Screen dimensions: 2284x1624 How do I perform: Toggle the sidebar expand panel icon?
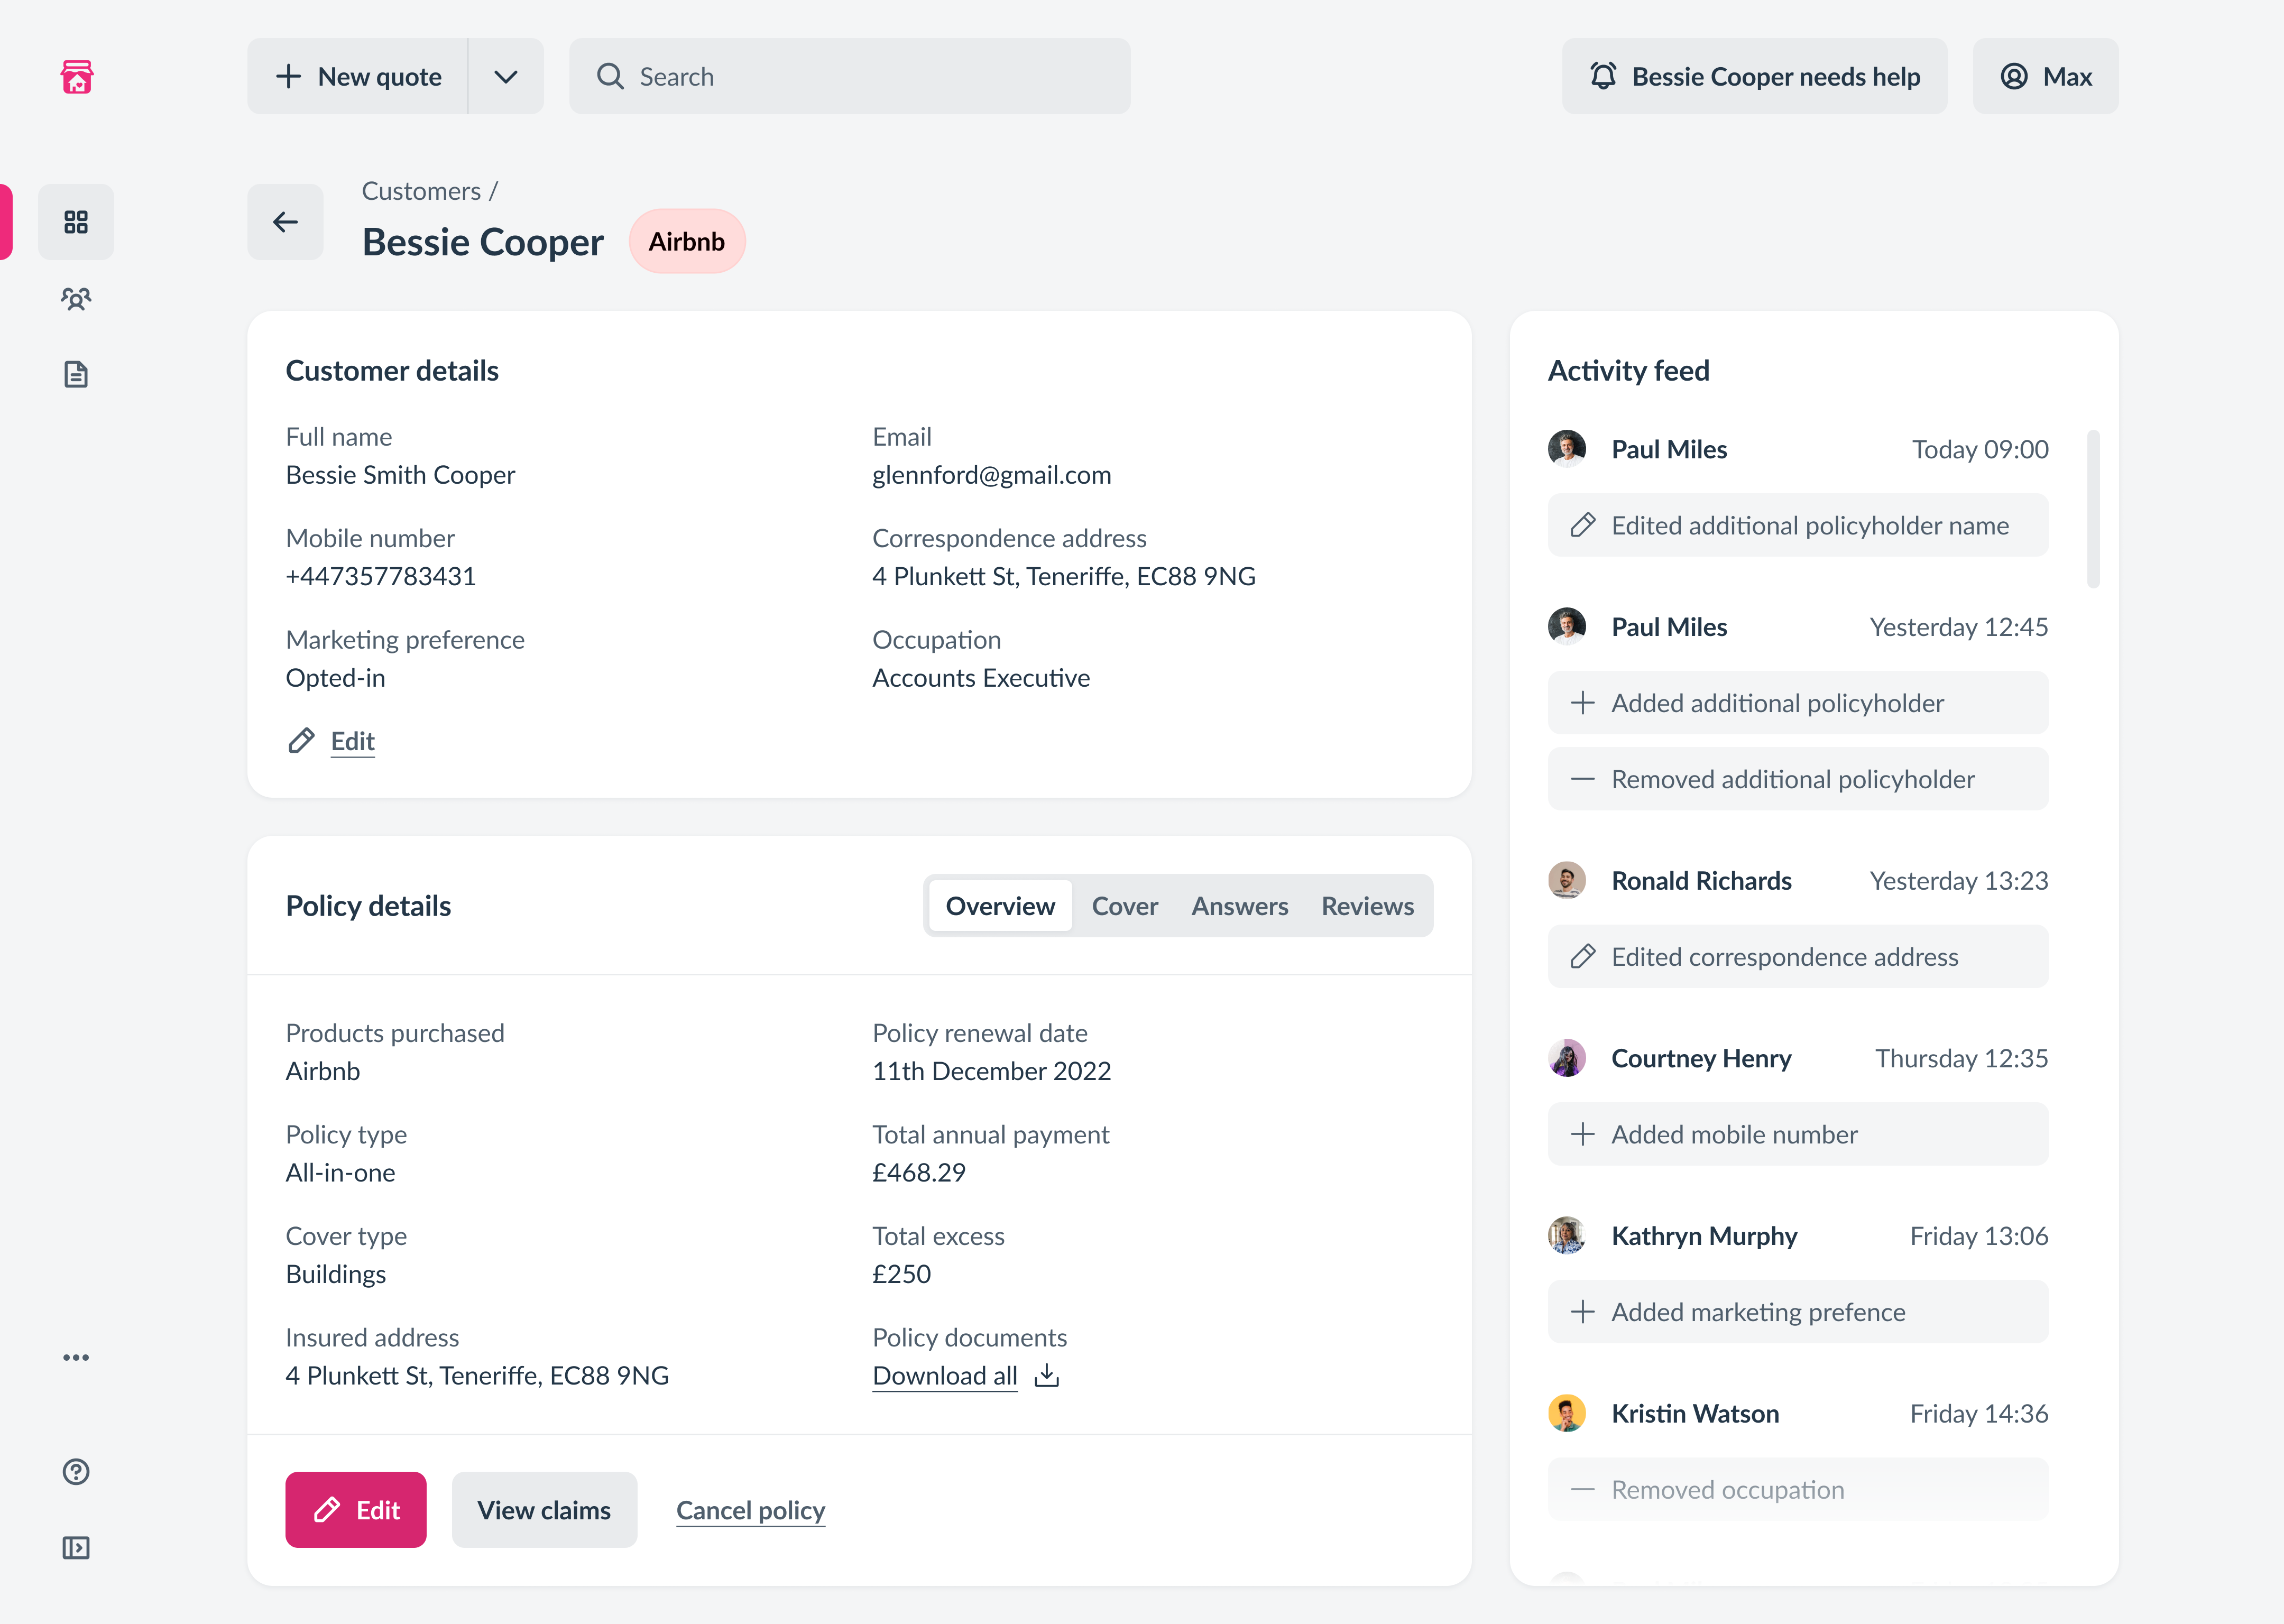pyautogui.click(x=76, y=1547)
